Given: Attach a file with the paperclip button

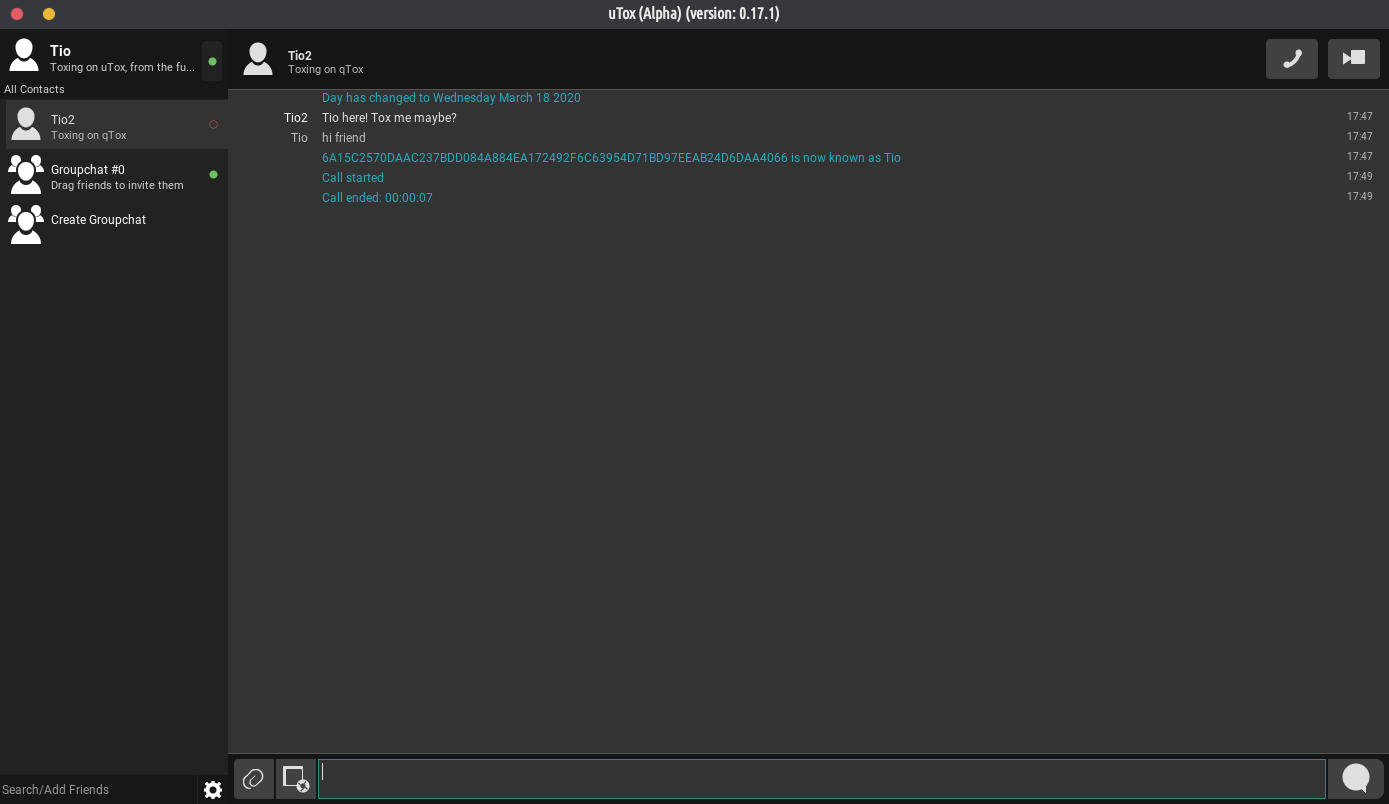Looking at the screenshot, I should coord(253,778).
